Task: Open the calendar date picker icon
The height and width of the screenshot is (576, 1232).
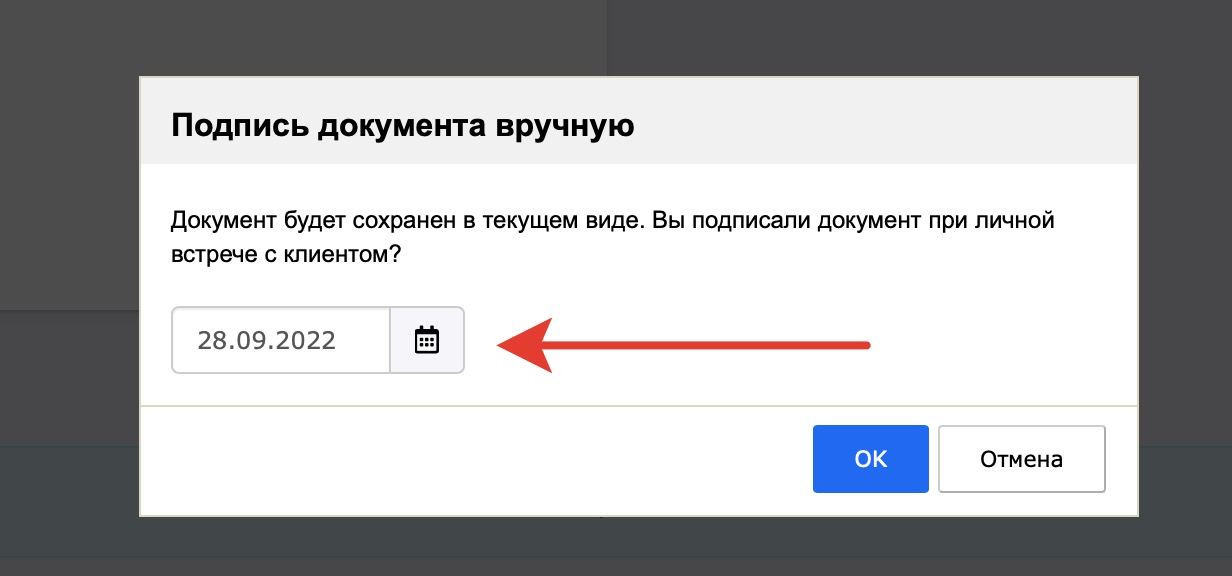Action: pyautogui.click(x=427, y=340)
